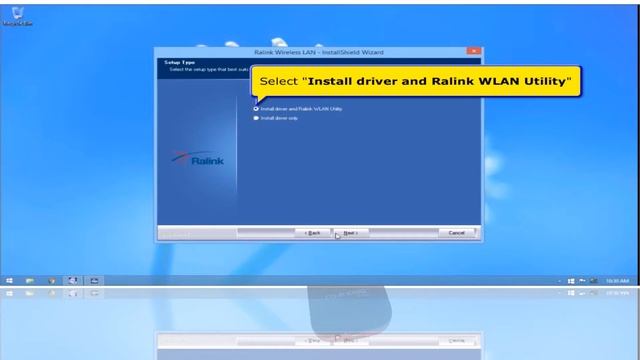
Task: Show hidden system tray icons
Action: pos(559,281)
